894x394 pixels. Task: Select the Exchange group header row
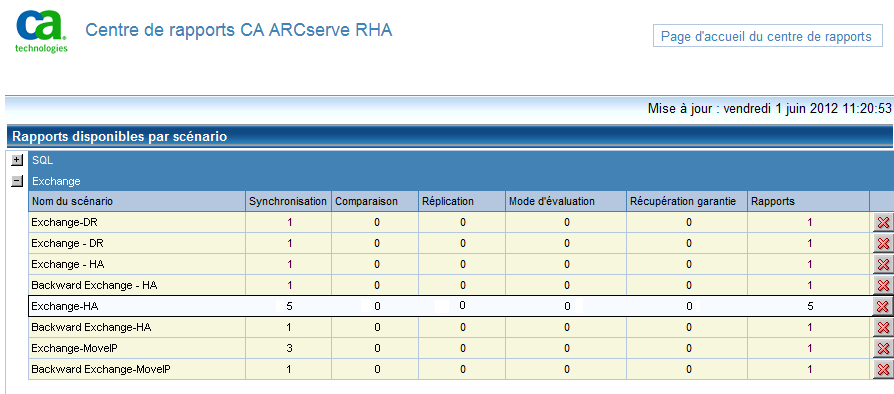(x=461, y=181)
